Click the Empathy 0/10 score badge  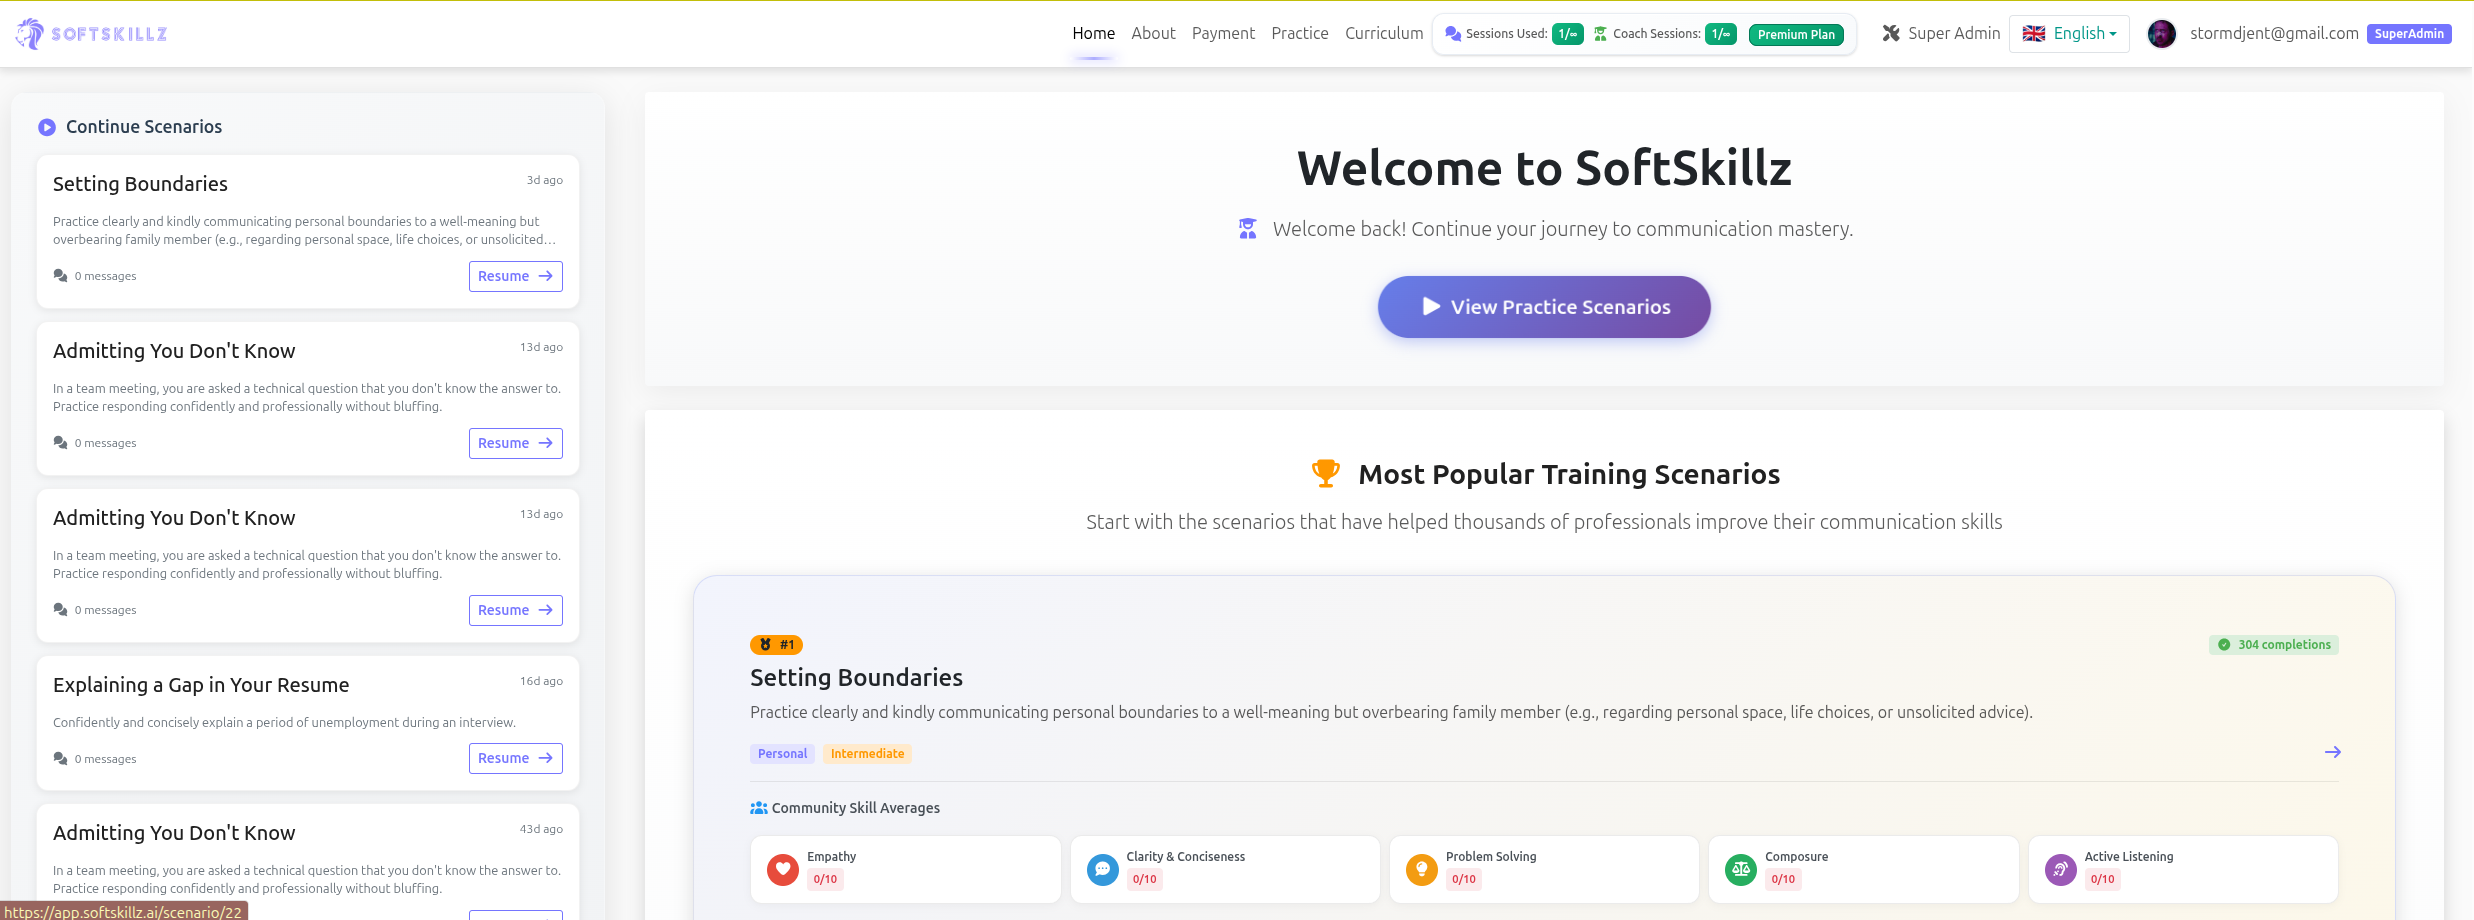coord(825,879)
